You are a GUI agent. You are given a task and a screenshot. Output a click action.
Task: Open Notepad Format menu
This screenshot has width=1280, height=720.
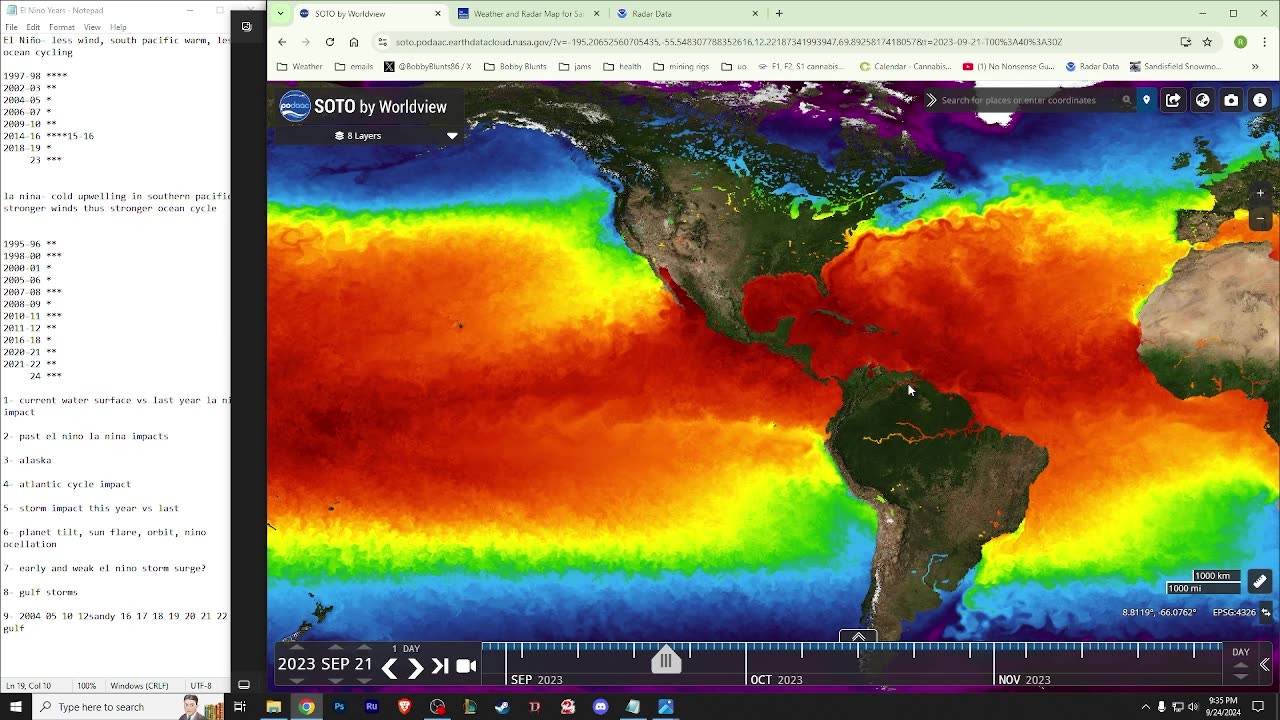click(x=61, y=27)
